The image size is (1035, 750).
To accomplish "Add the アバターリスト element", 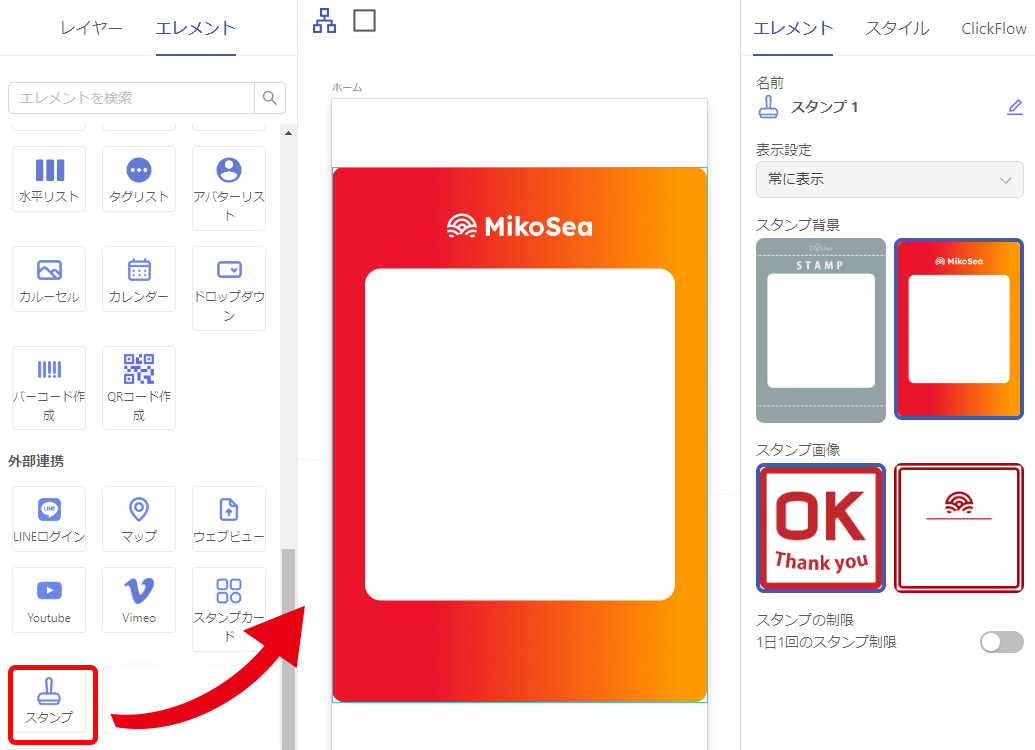I will click(x=229, y=188).
